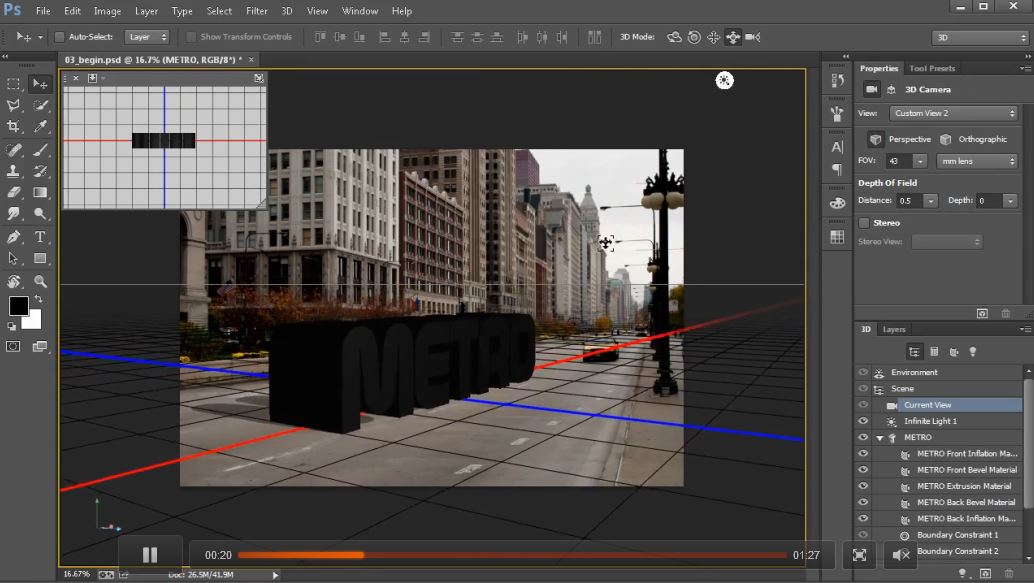The image size is (1034, 583).
Task: Hide METRO Extrusion Material
Action: (x=863, y=486)
